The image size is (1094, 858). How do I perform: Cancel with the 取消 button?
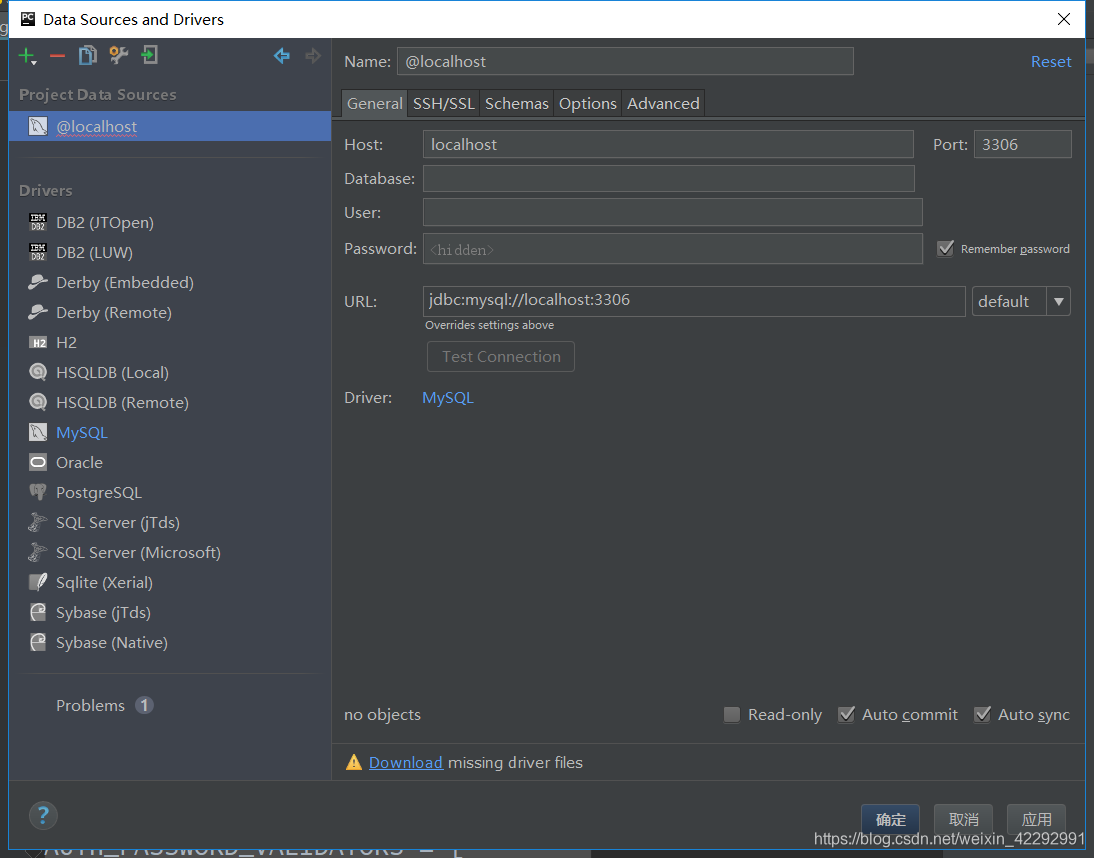(964, 820)
